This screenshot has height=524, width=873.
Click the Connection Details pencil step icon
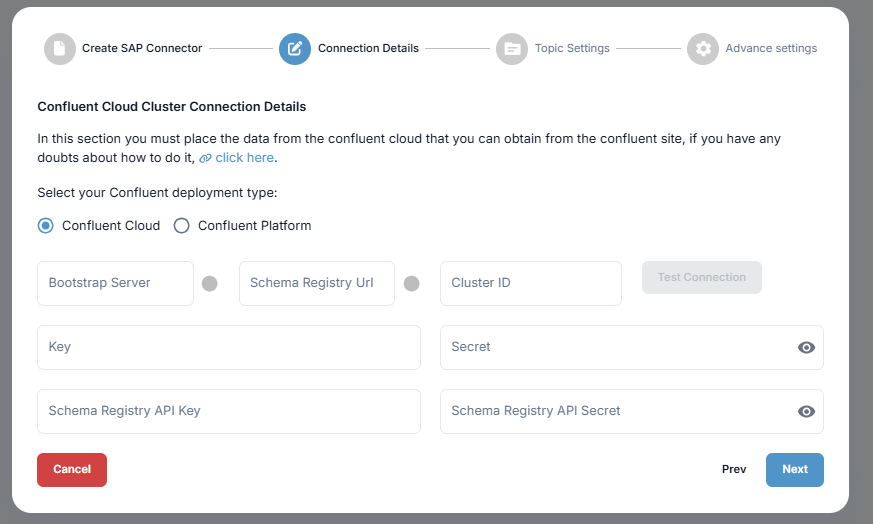(x=295, y=48)
